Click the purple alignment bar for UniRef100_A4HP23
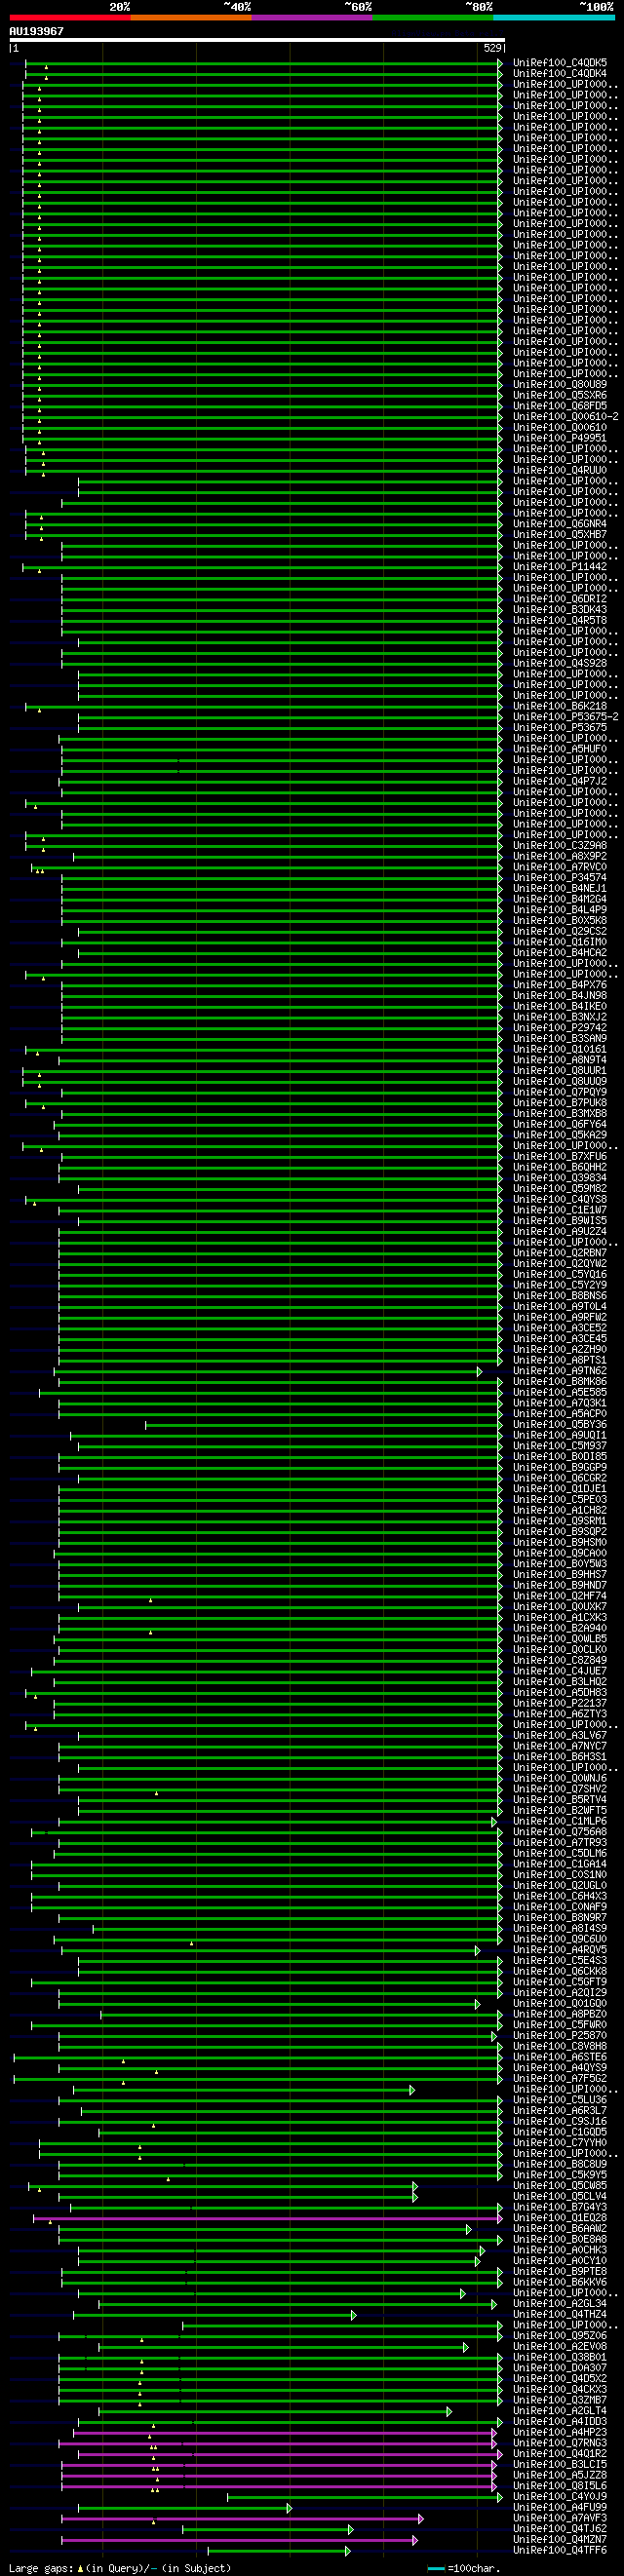This screenshot has height=2576, width=624. [284, 2433]
